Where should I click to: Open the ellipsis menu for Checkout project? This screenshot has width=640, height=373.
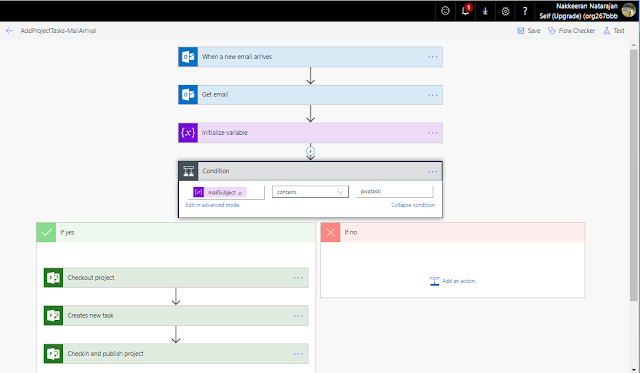click(298, 278)
